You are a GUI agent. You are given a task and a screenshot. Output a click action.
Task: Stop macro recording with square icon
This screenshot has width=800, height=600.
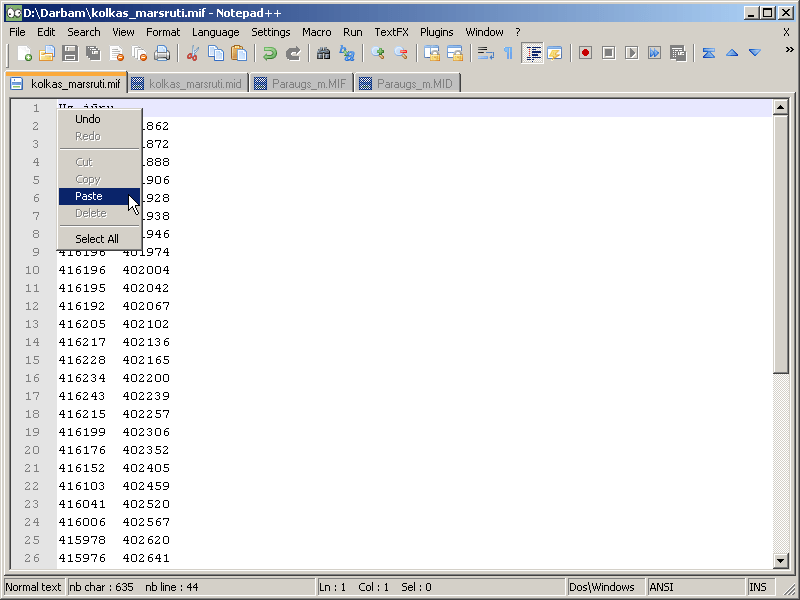[608, 53]
